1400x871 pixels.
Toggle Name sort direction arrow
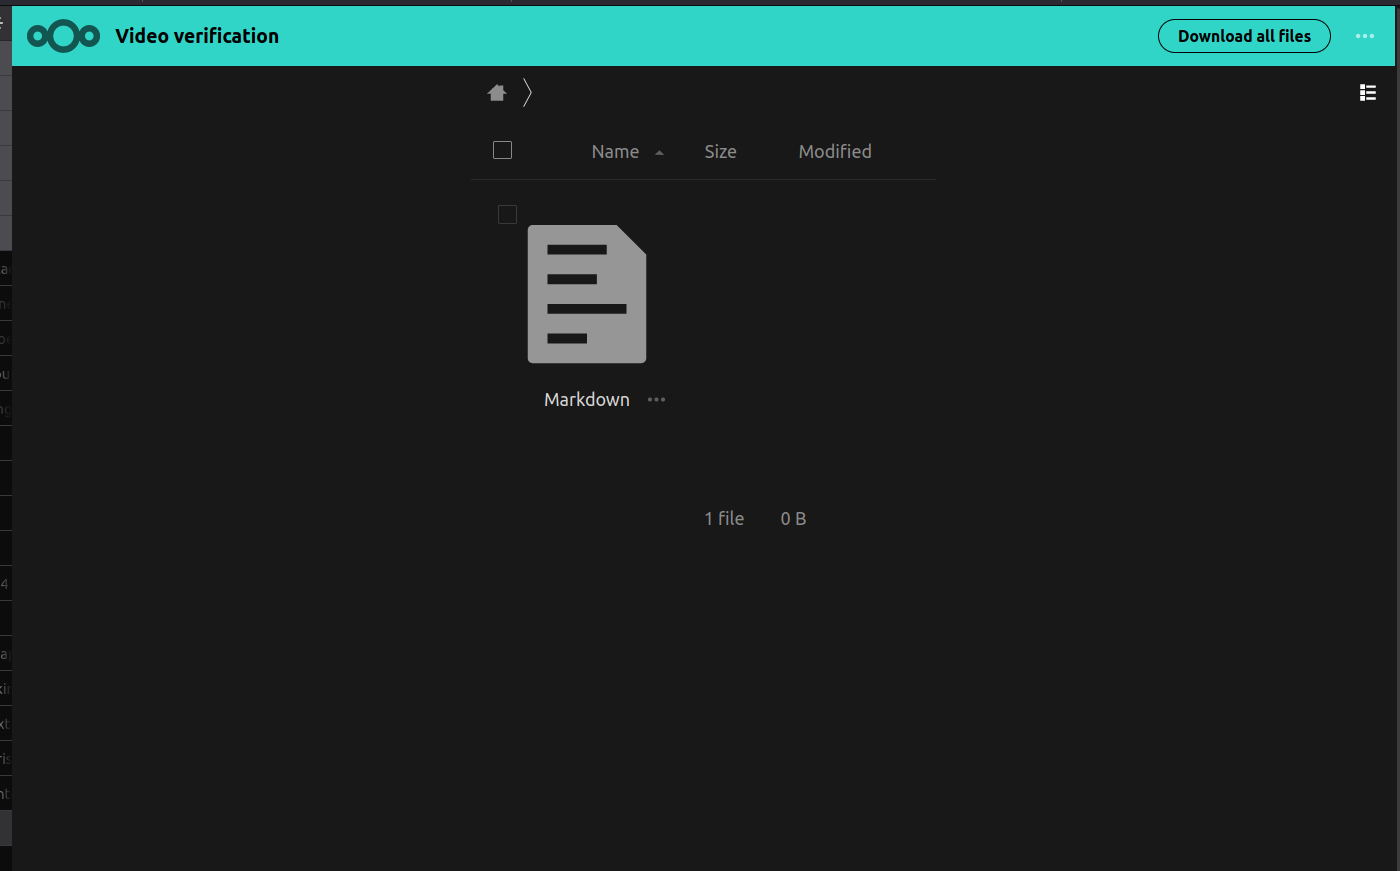pos(659,153)
